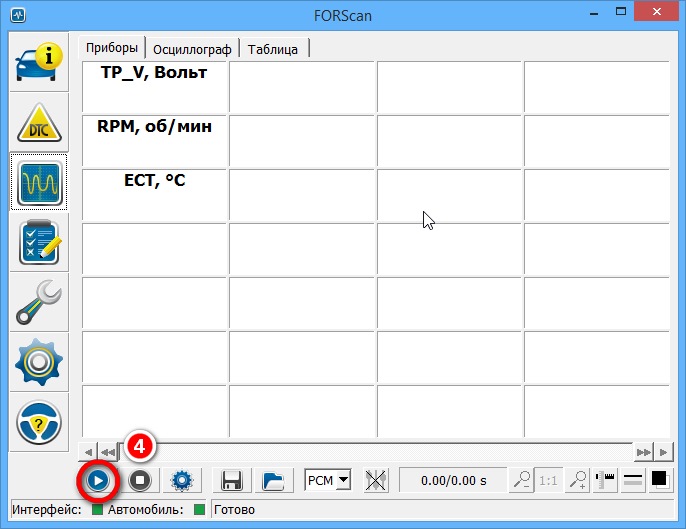Viewport: 686px width, 529px height.
Task: Select the RPM, об/мин gauge cell
Action: click(154, 141)
